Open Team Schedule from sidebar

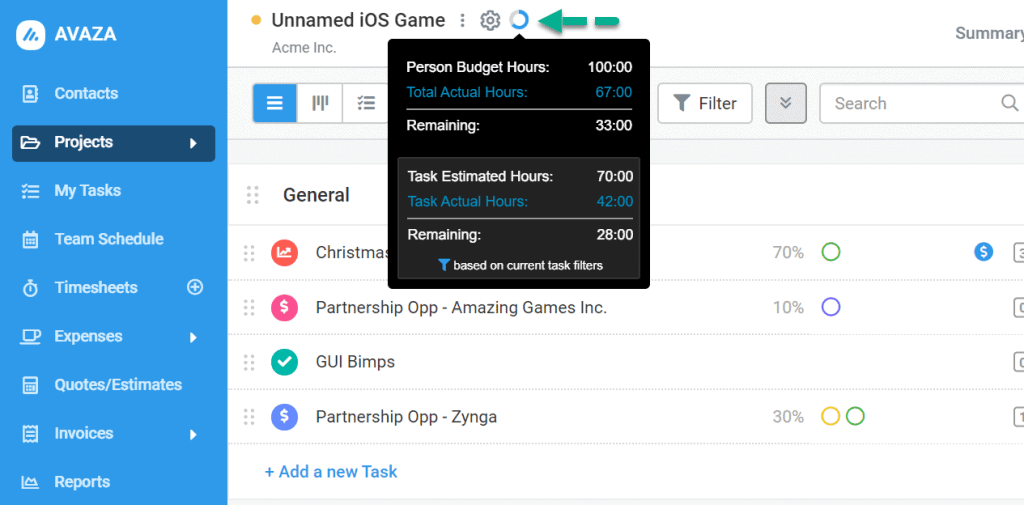(108, 239)
